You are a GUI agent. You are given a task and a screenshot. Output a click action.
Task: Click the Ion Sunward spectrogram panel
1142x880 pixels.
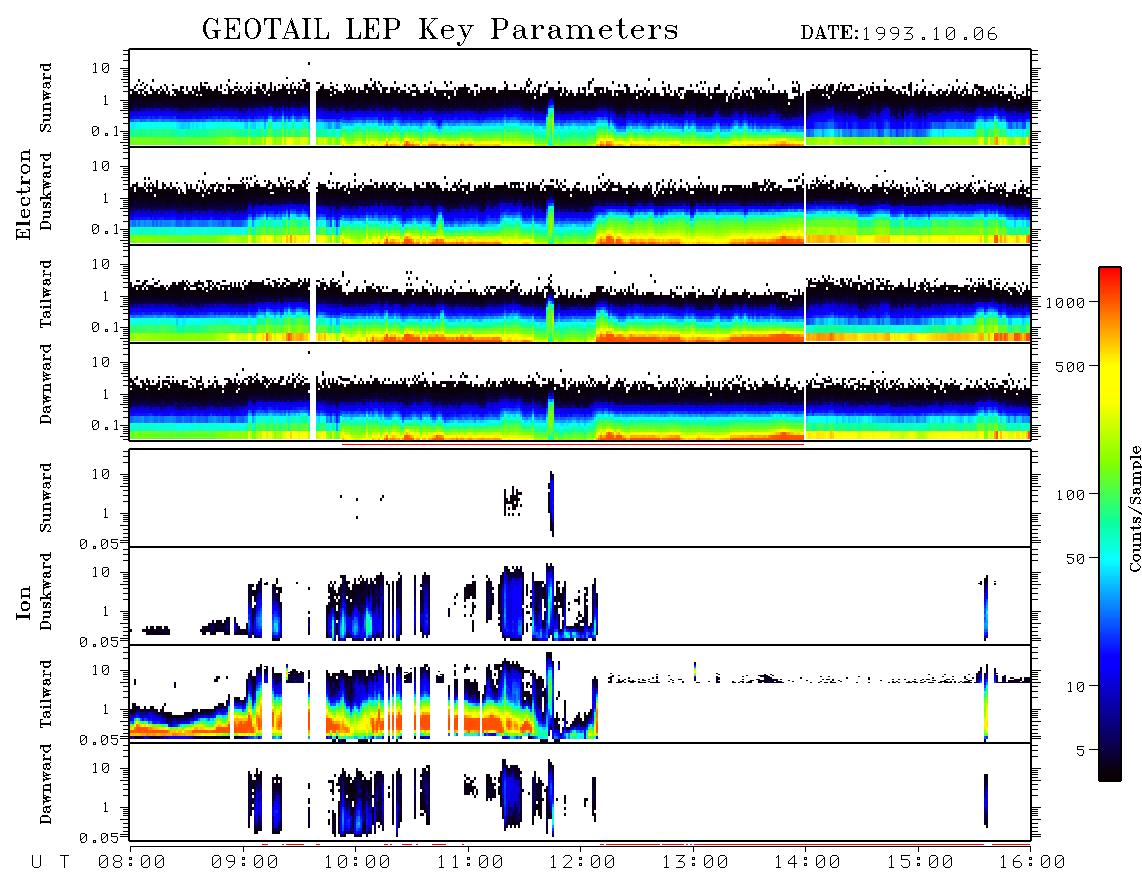[580, 498]
